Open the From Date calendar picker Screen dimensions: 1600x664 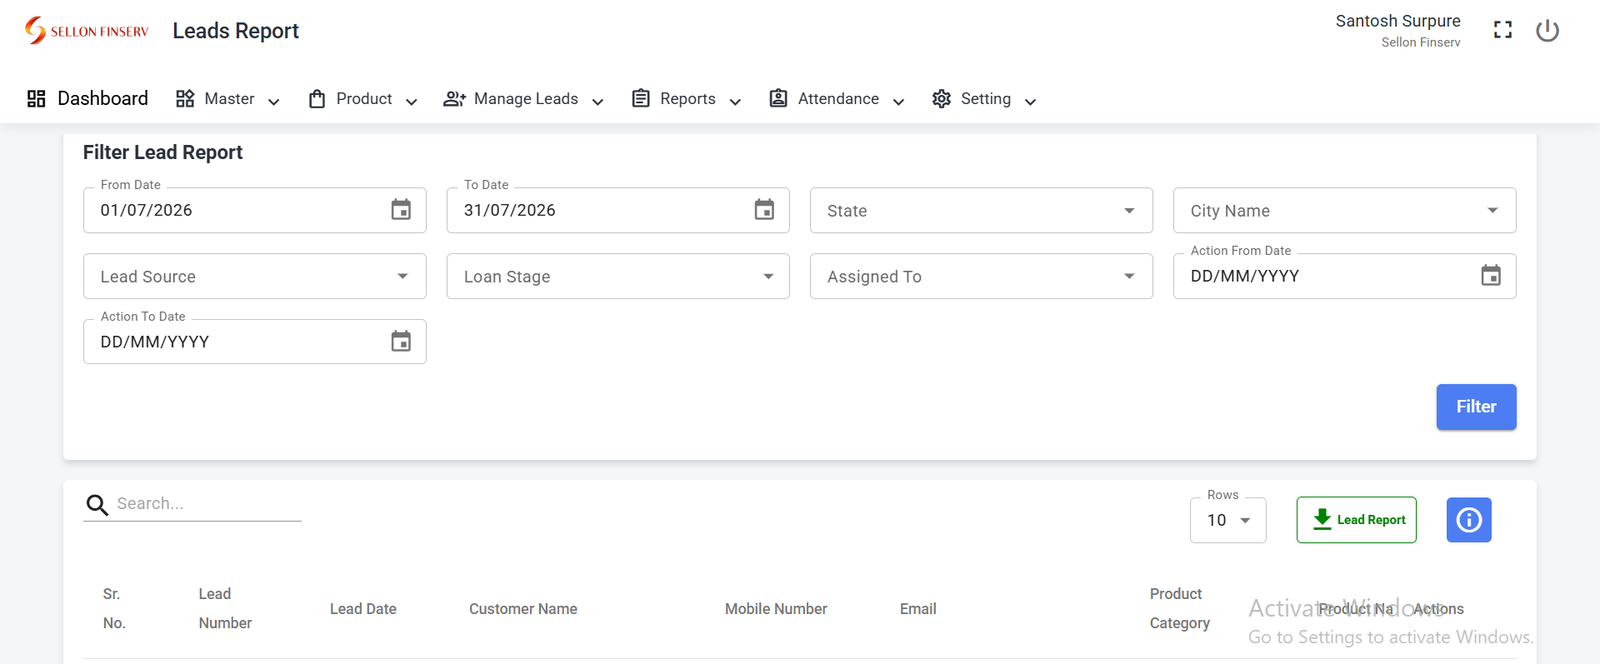[401, 210]
